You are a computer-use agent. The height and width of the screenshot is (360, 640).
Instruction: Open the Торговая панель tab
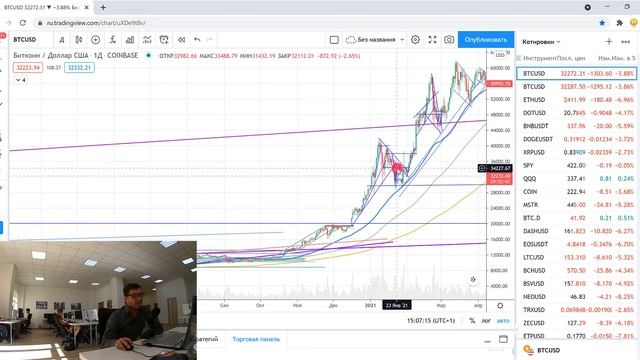tap(256, 339)
